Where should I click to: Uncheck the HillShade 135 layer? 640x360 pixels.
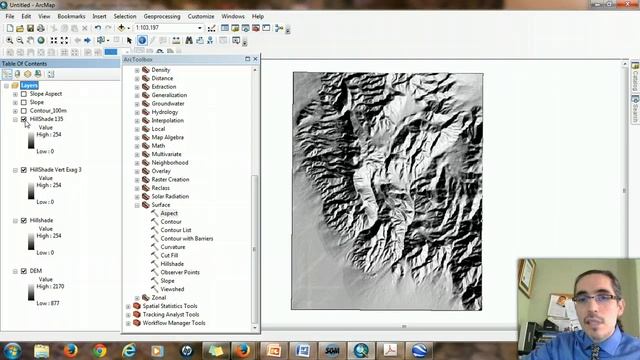pyautogui.click(x=24, y=119)
